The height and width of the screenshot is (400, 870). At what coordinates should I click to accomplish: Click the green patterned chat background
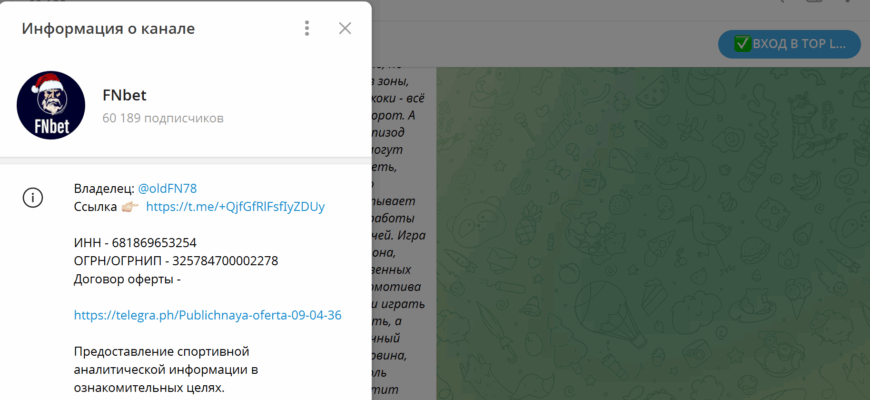(650, 240)
